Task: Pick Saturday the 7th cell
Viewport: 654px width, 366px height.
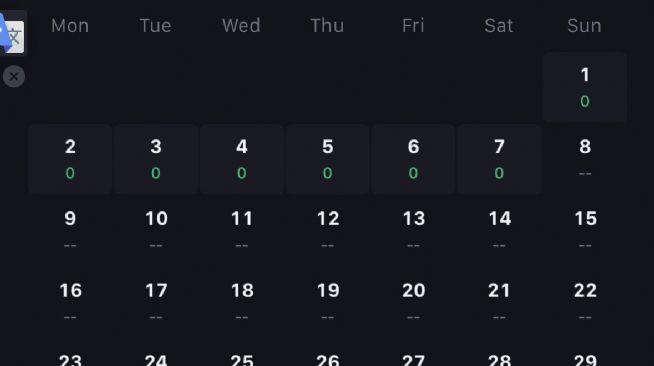Action: 499,159
